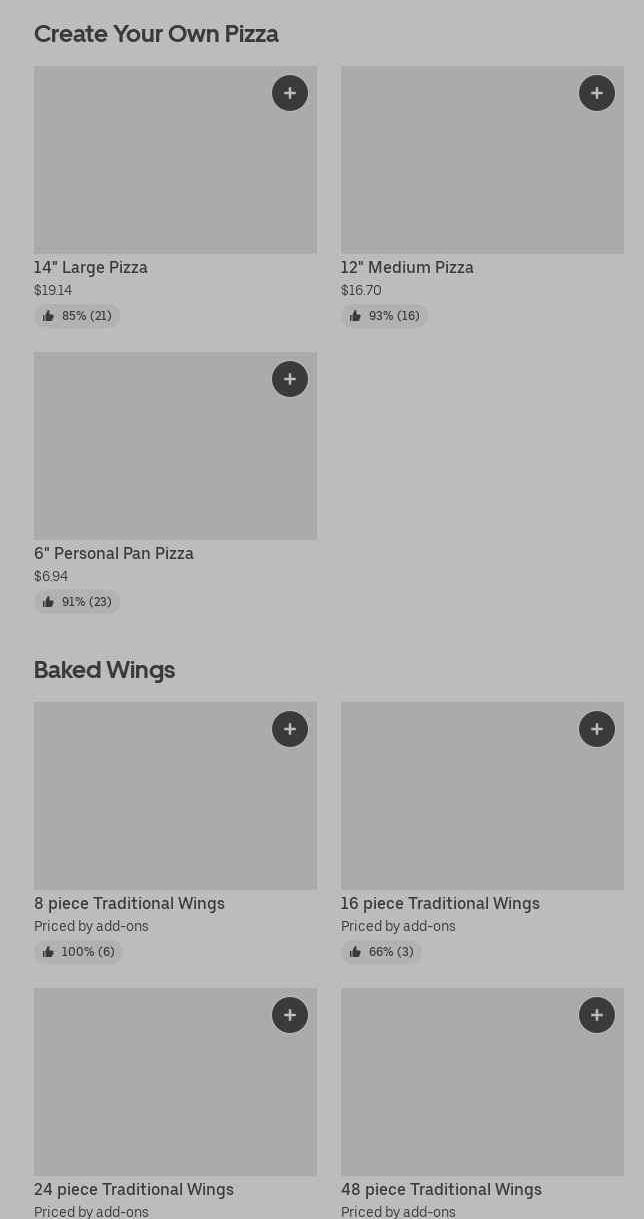The image size is (644, 1219).
Task: Open 12" Medium Pizza item title
Action: pos(407,268)
